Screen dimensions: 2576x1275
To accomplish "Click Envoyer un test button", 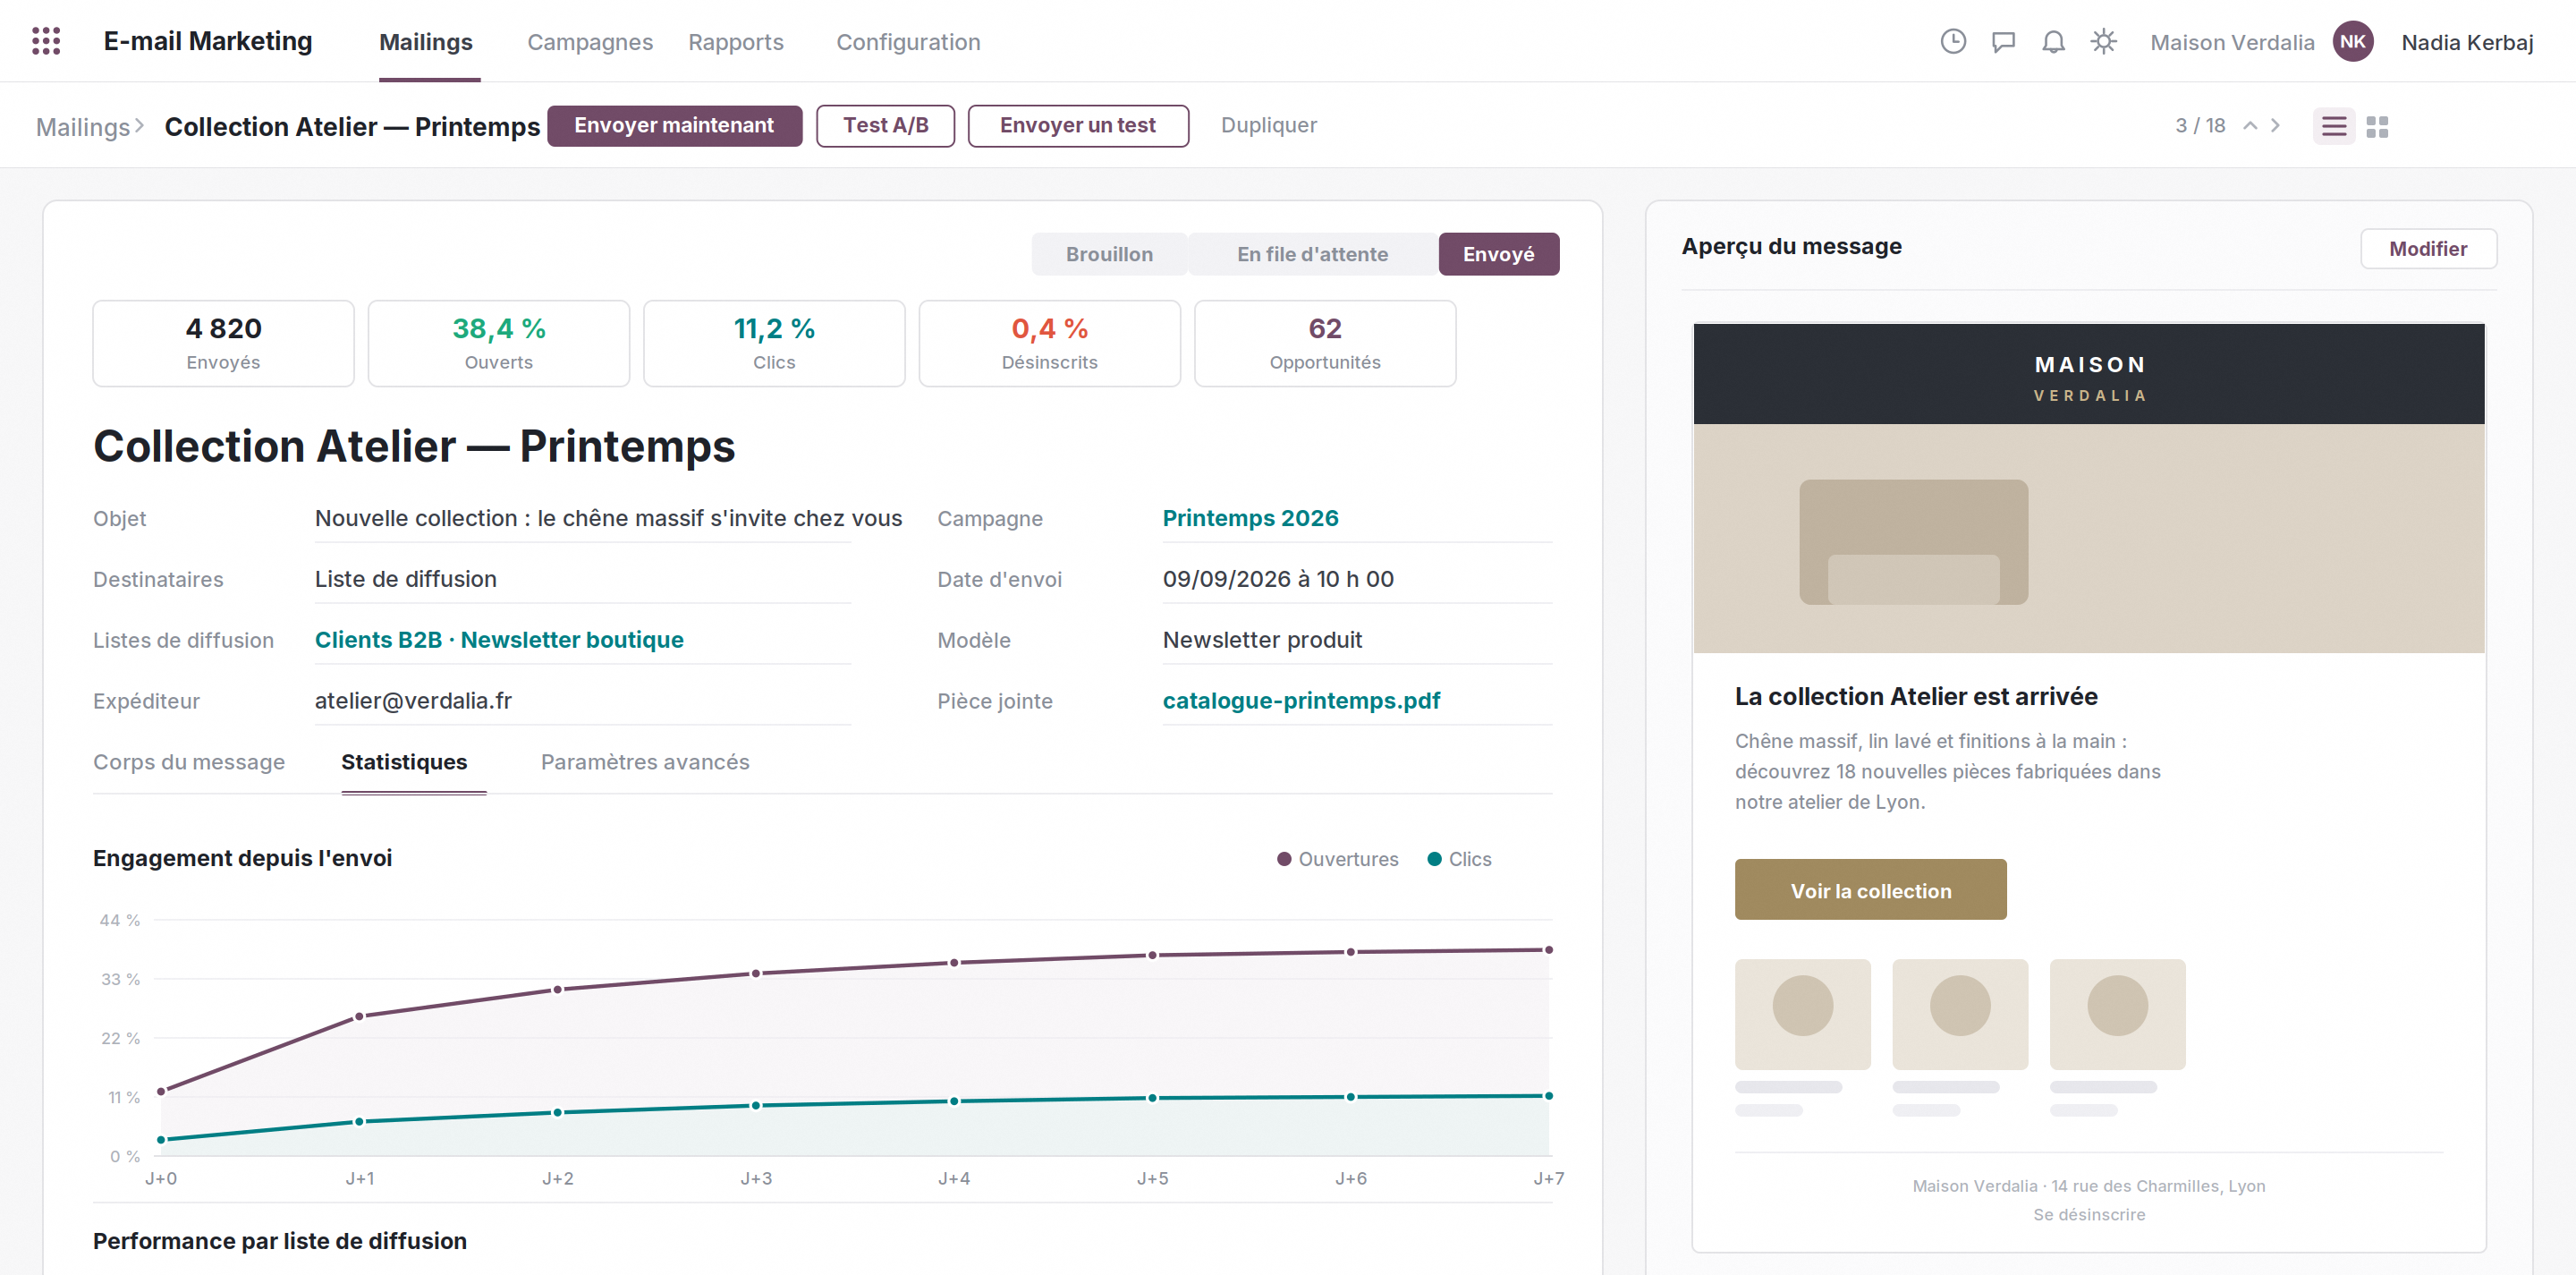I will [x=1078, y=126].
